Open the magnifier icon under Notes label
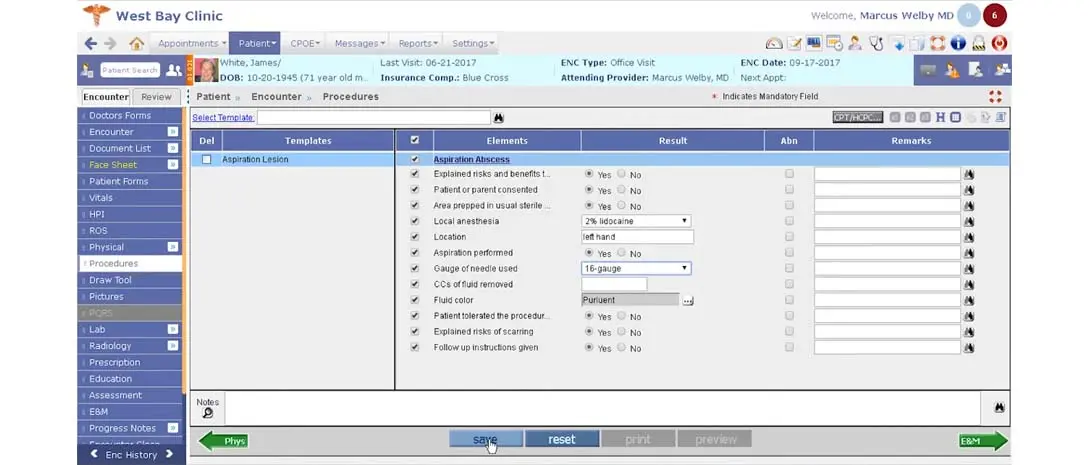1089x465 pixels. pos(207,413)
